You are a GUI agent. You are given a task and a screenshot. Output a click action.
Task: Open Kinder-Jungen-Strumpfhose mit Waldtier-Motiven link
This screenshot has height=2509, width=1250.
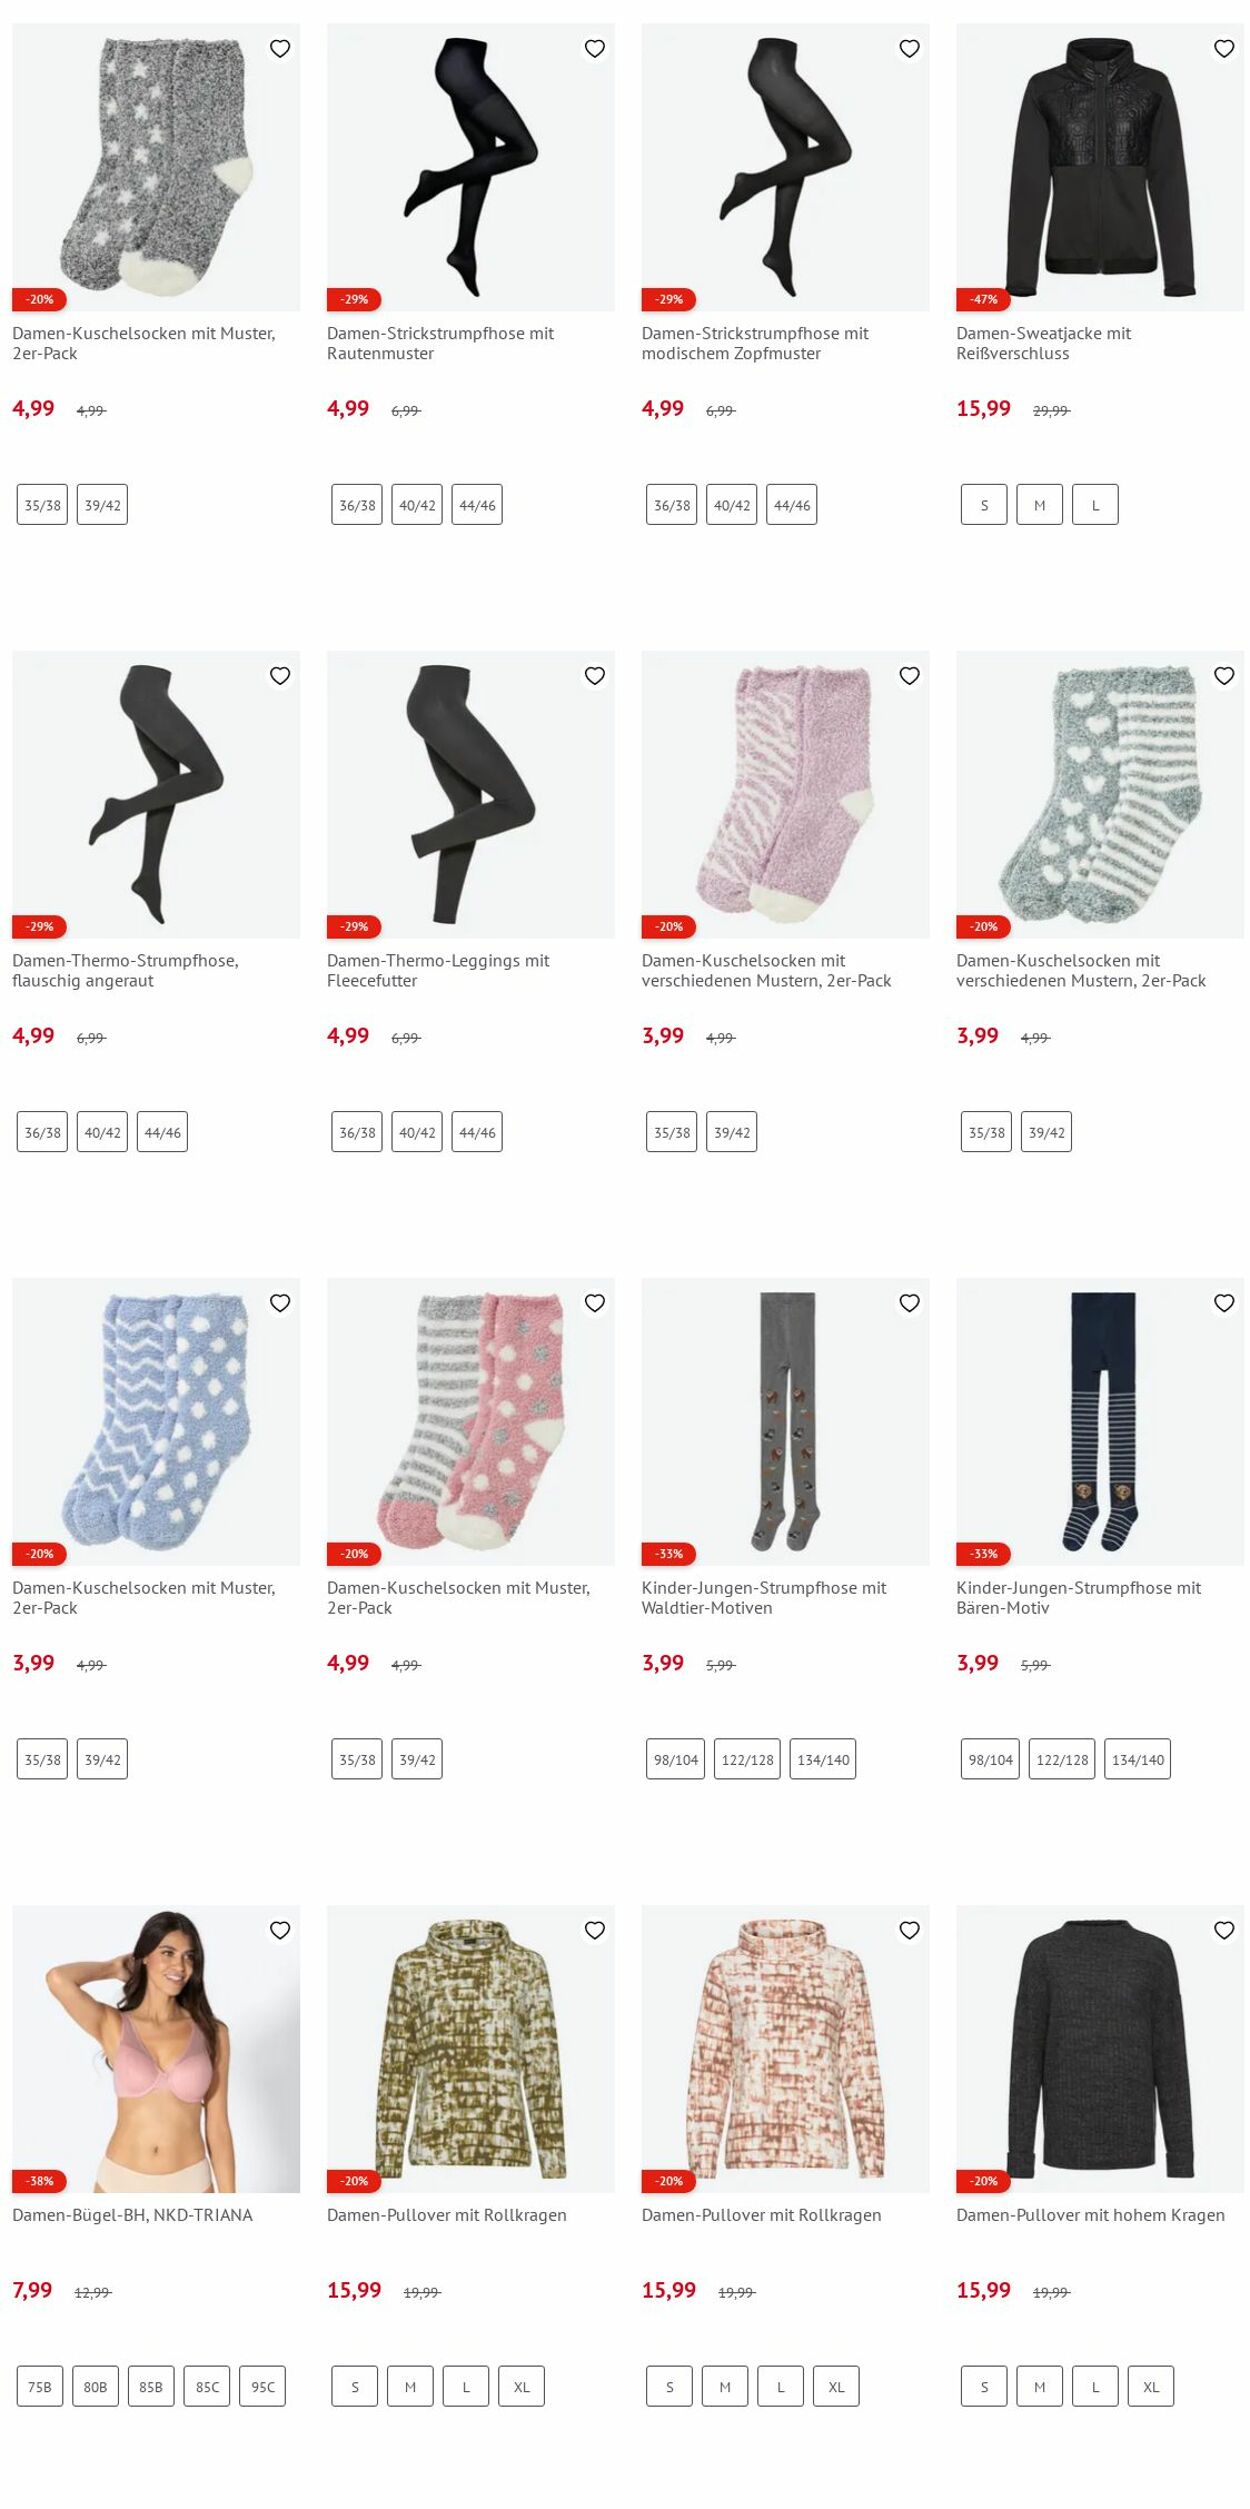pos(764,1597)
